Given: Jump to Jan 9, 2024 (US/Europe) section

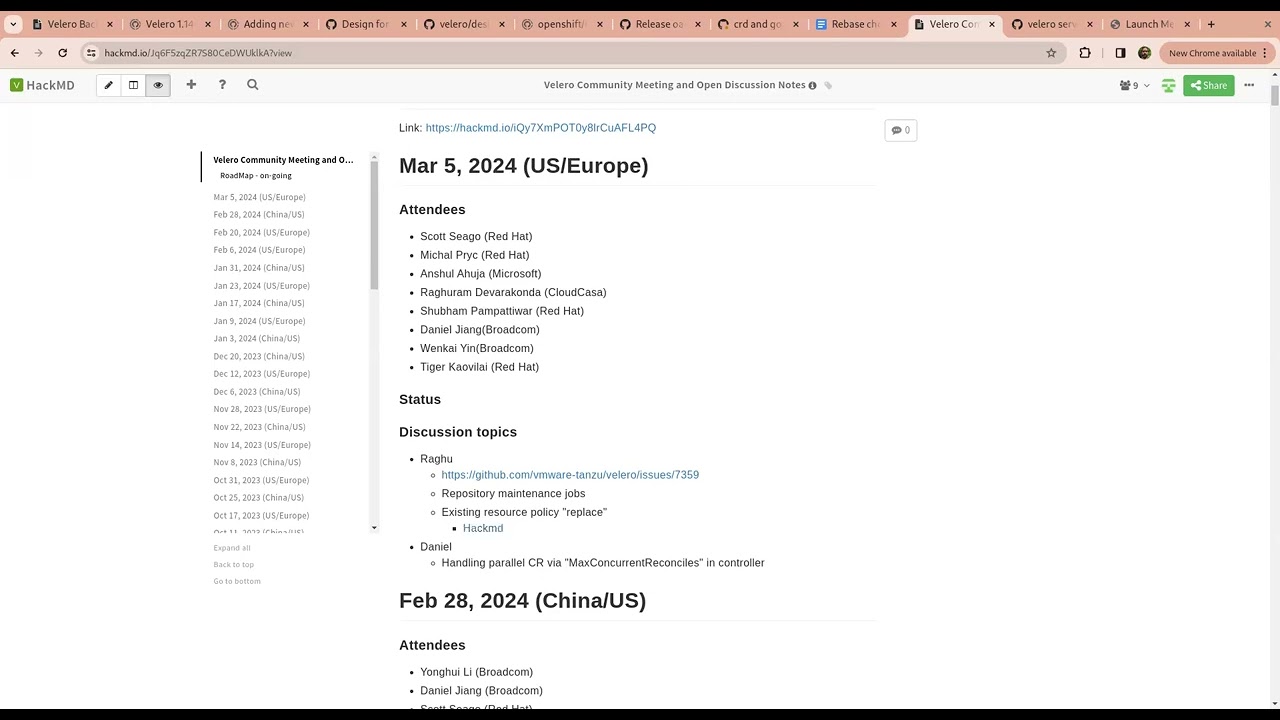Looking at the screenshot, I should click(x=259, y=321).
